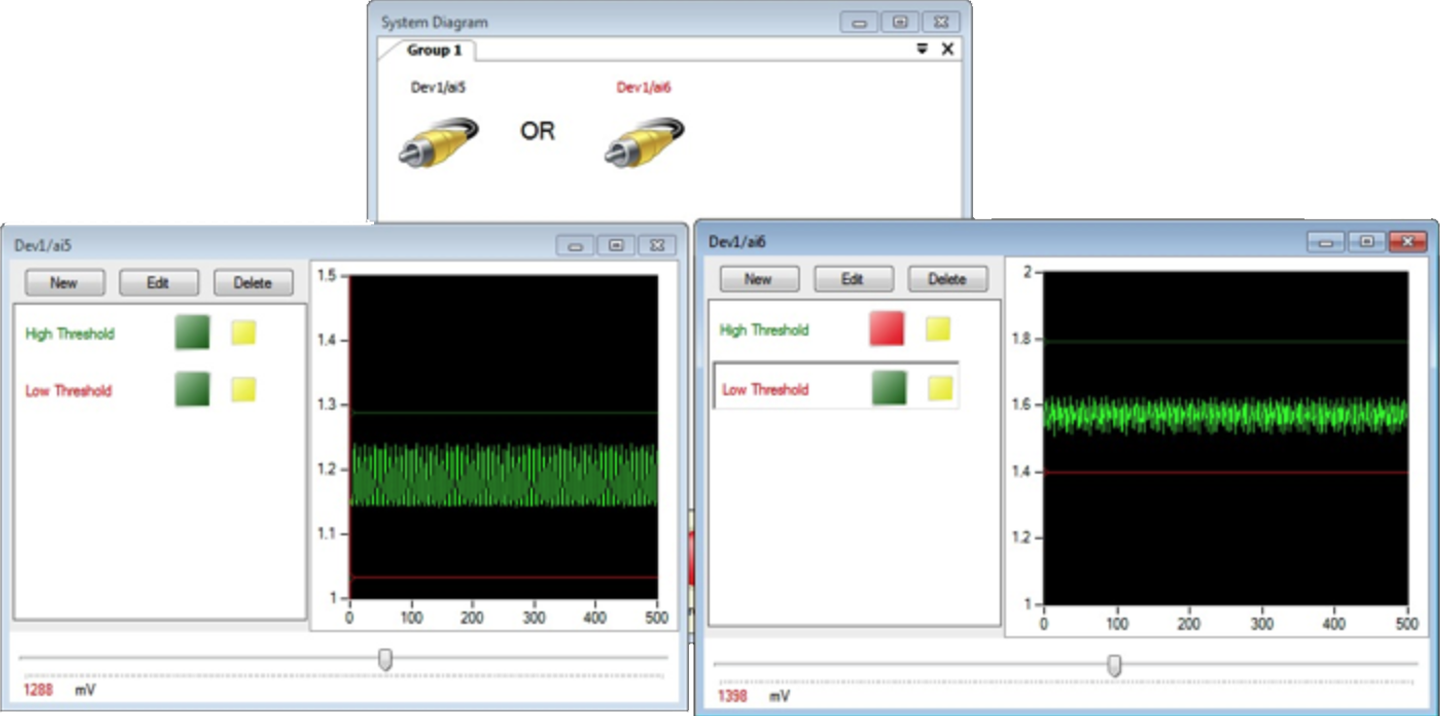Click green Low Threshold indicator in Dev1/ai6
1440x716 pixels.
tap(887, 389)
